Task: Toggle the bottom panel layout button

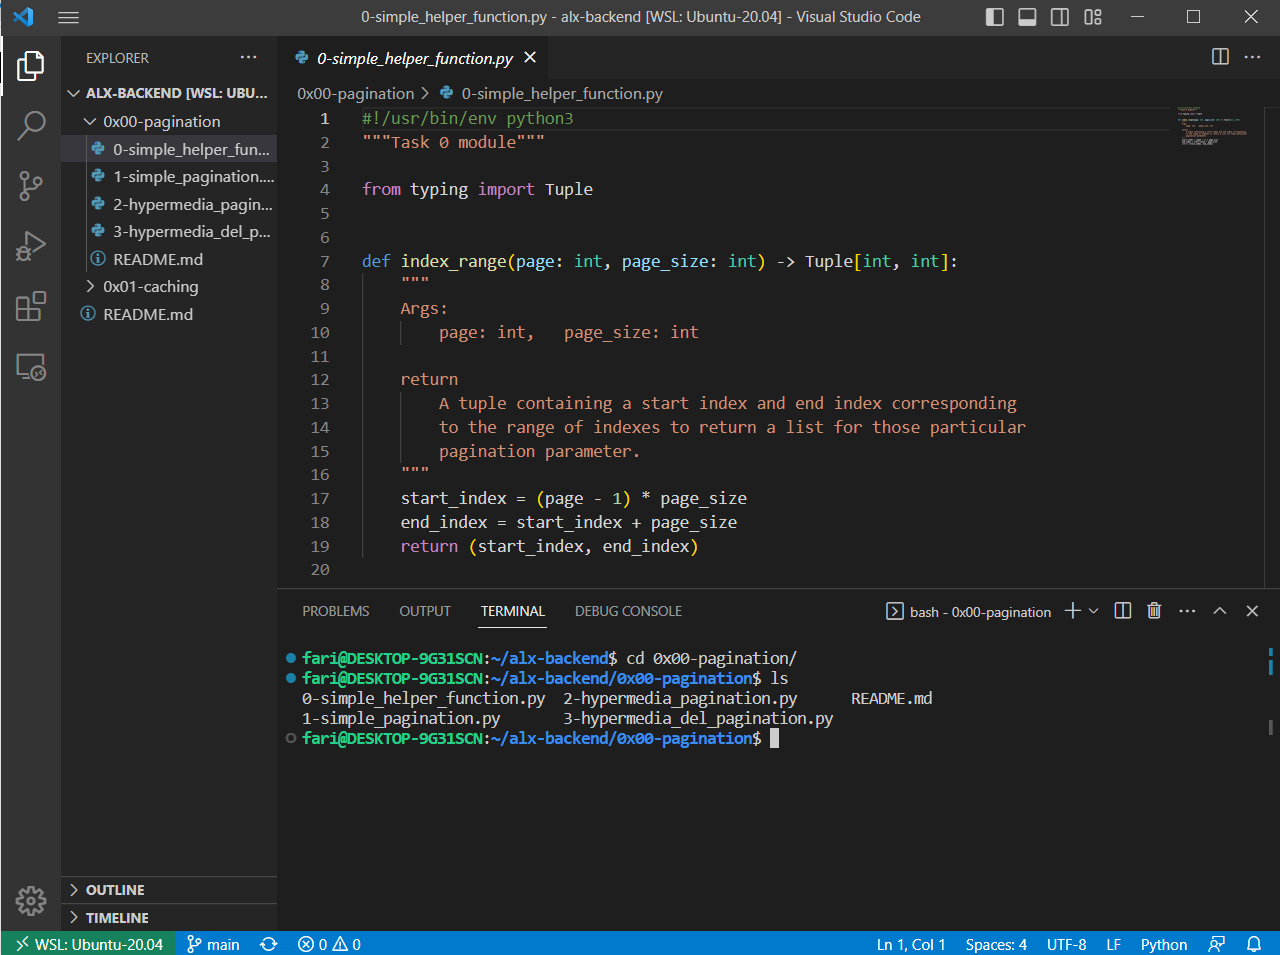Action: click(1027, 17)
